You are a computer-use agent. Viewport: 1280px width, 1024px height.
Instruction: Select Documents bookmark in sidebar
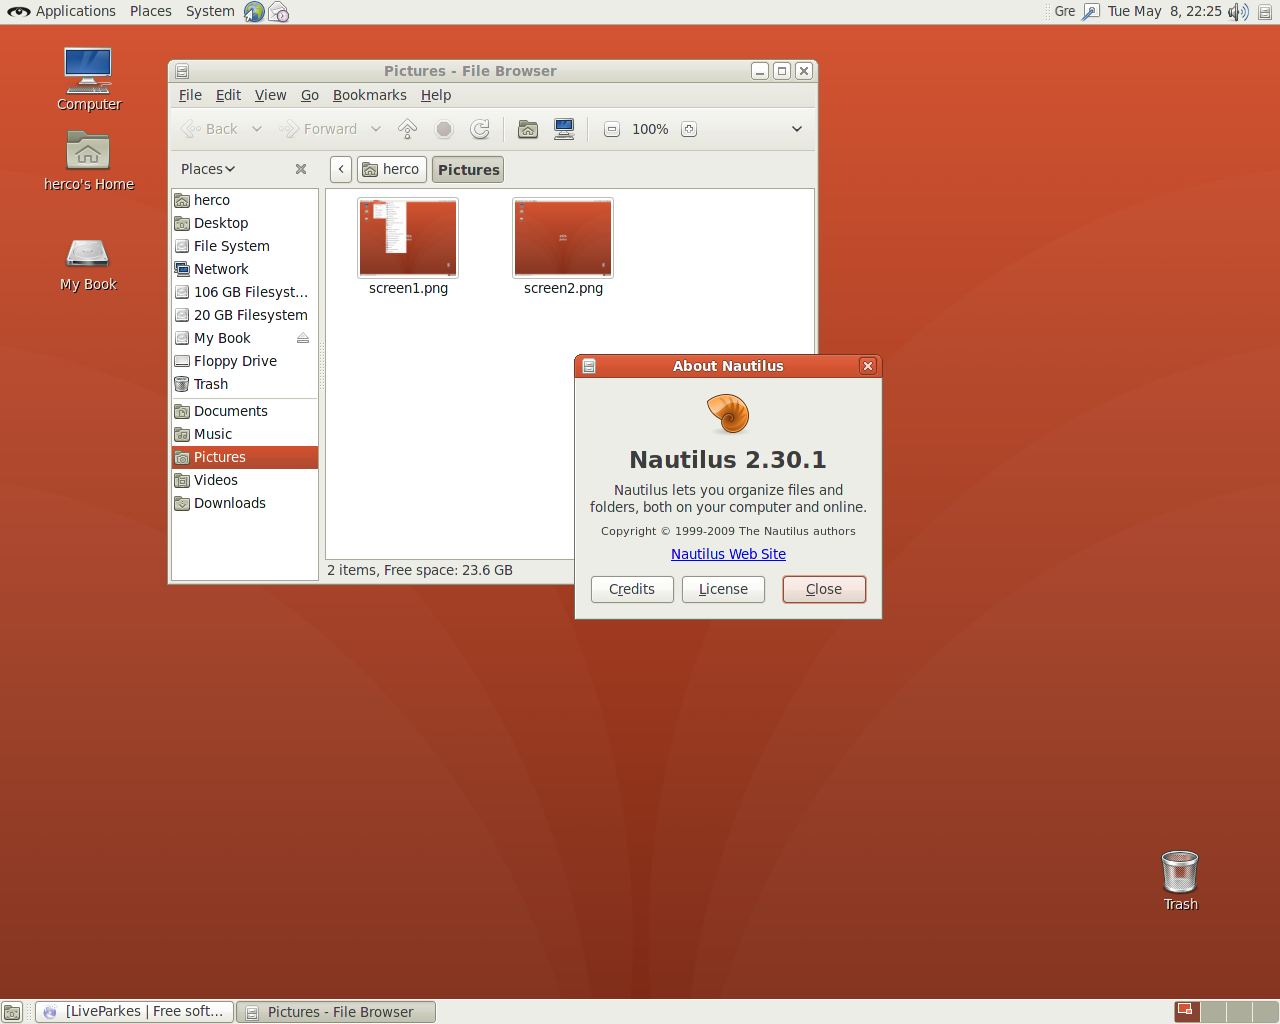tap(245, 411)
